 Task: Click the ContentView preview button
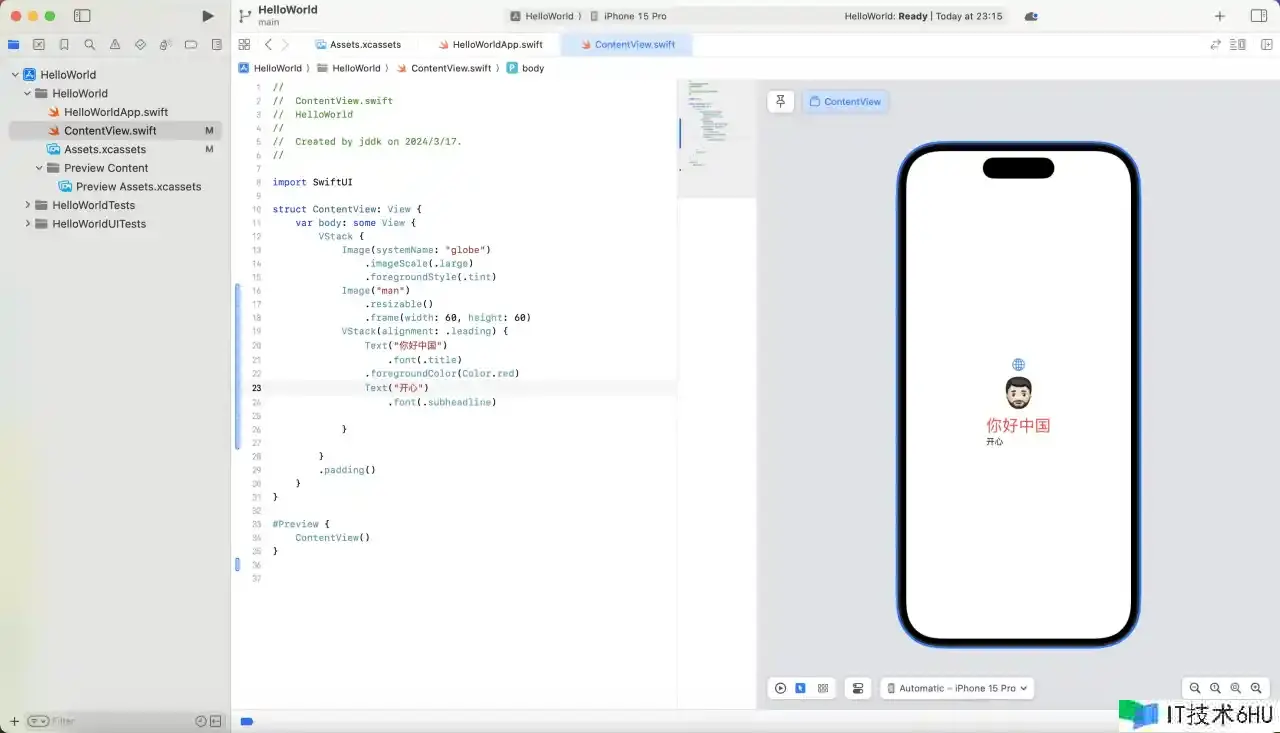(x=845, y=101)
